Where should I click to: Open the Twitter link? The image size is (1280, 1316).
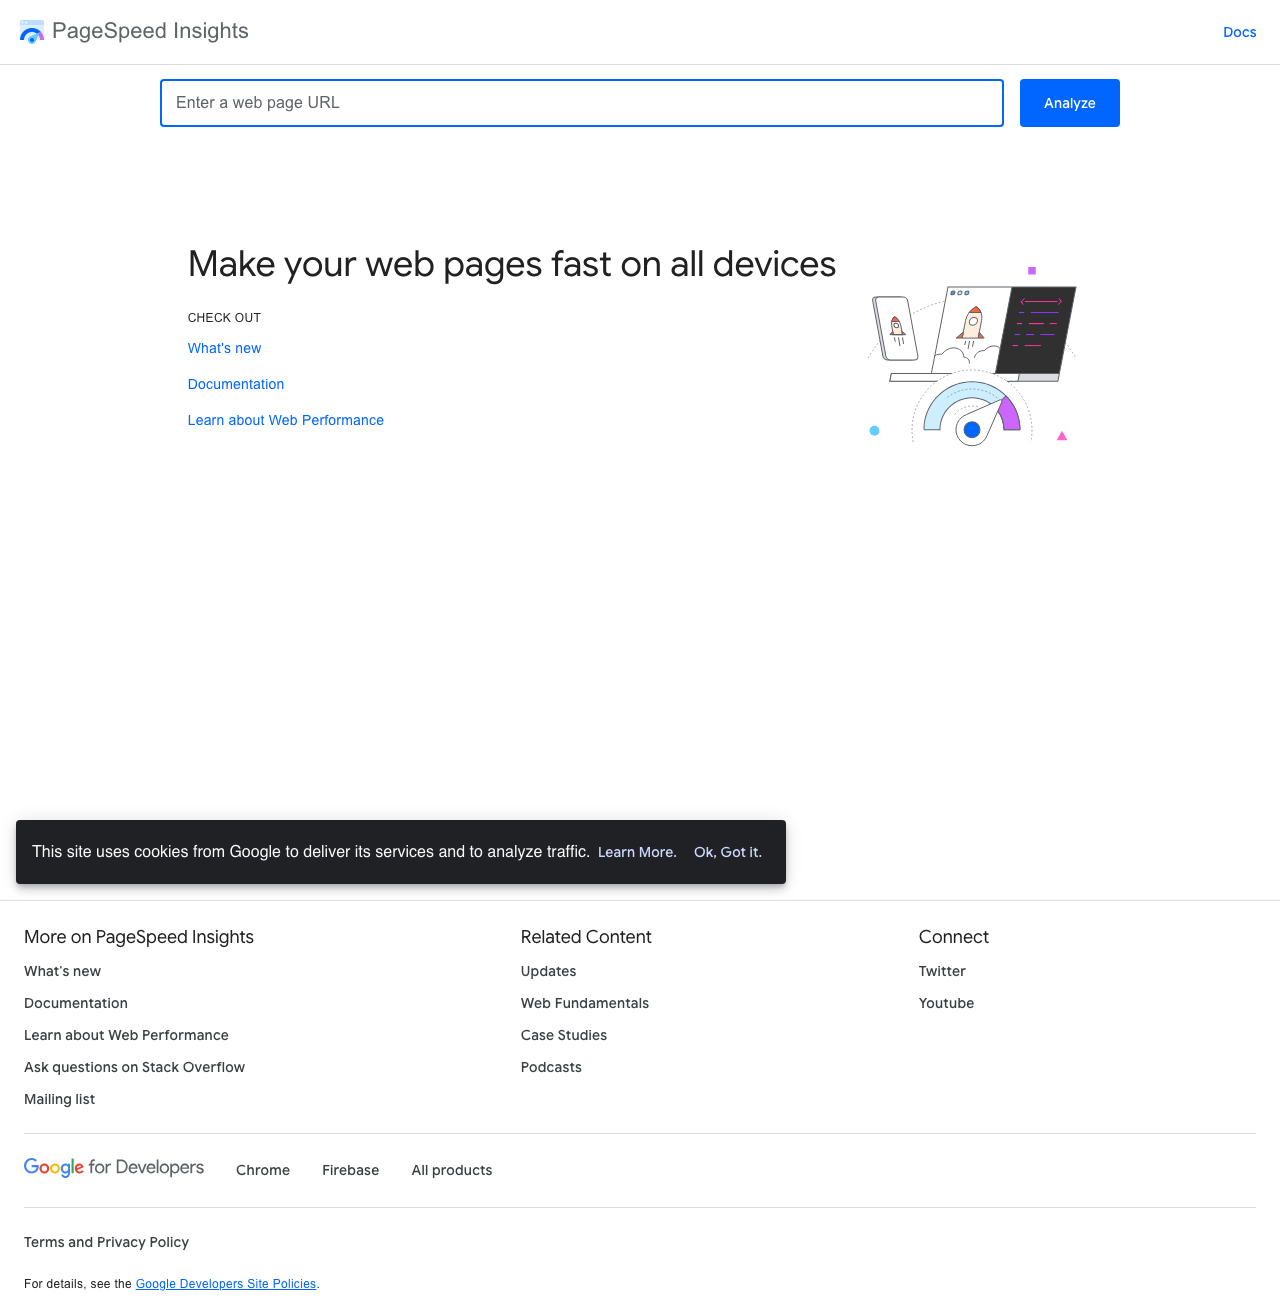[x=942, y=971]
